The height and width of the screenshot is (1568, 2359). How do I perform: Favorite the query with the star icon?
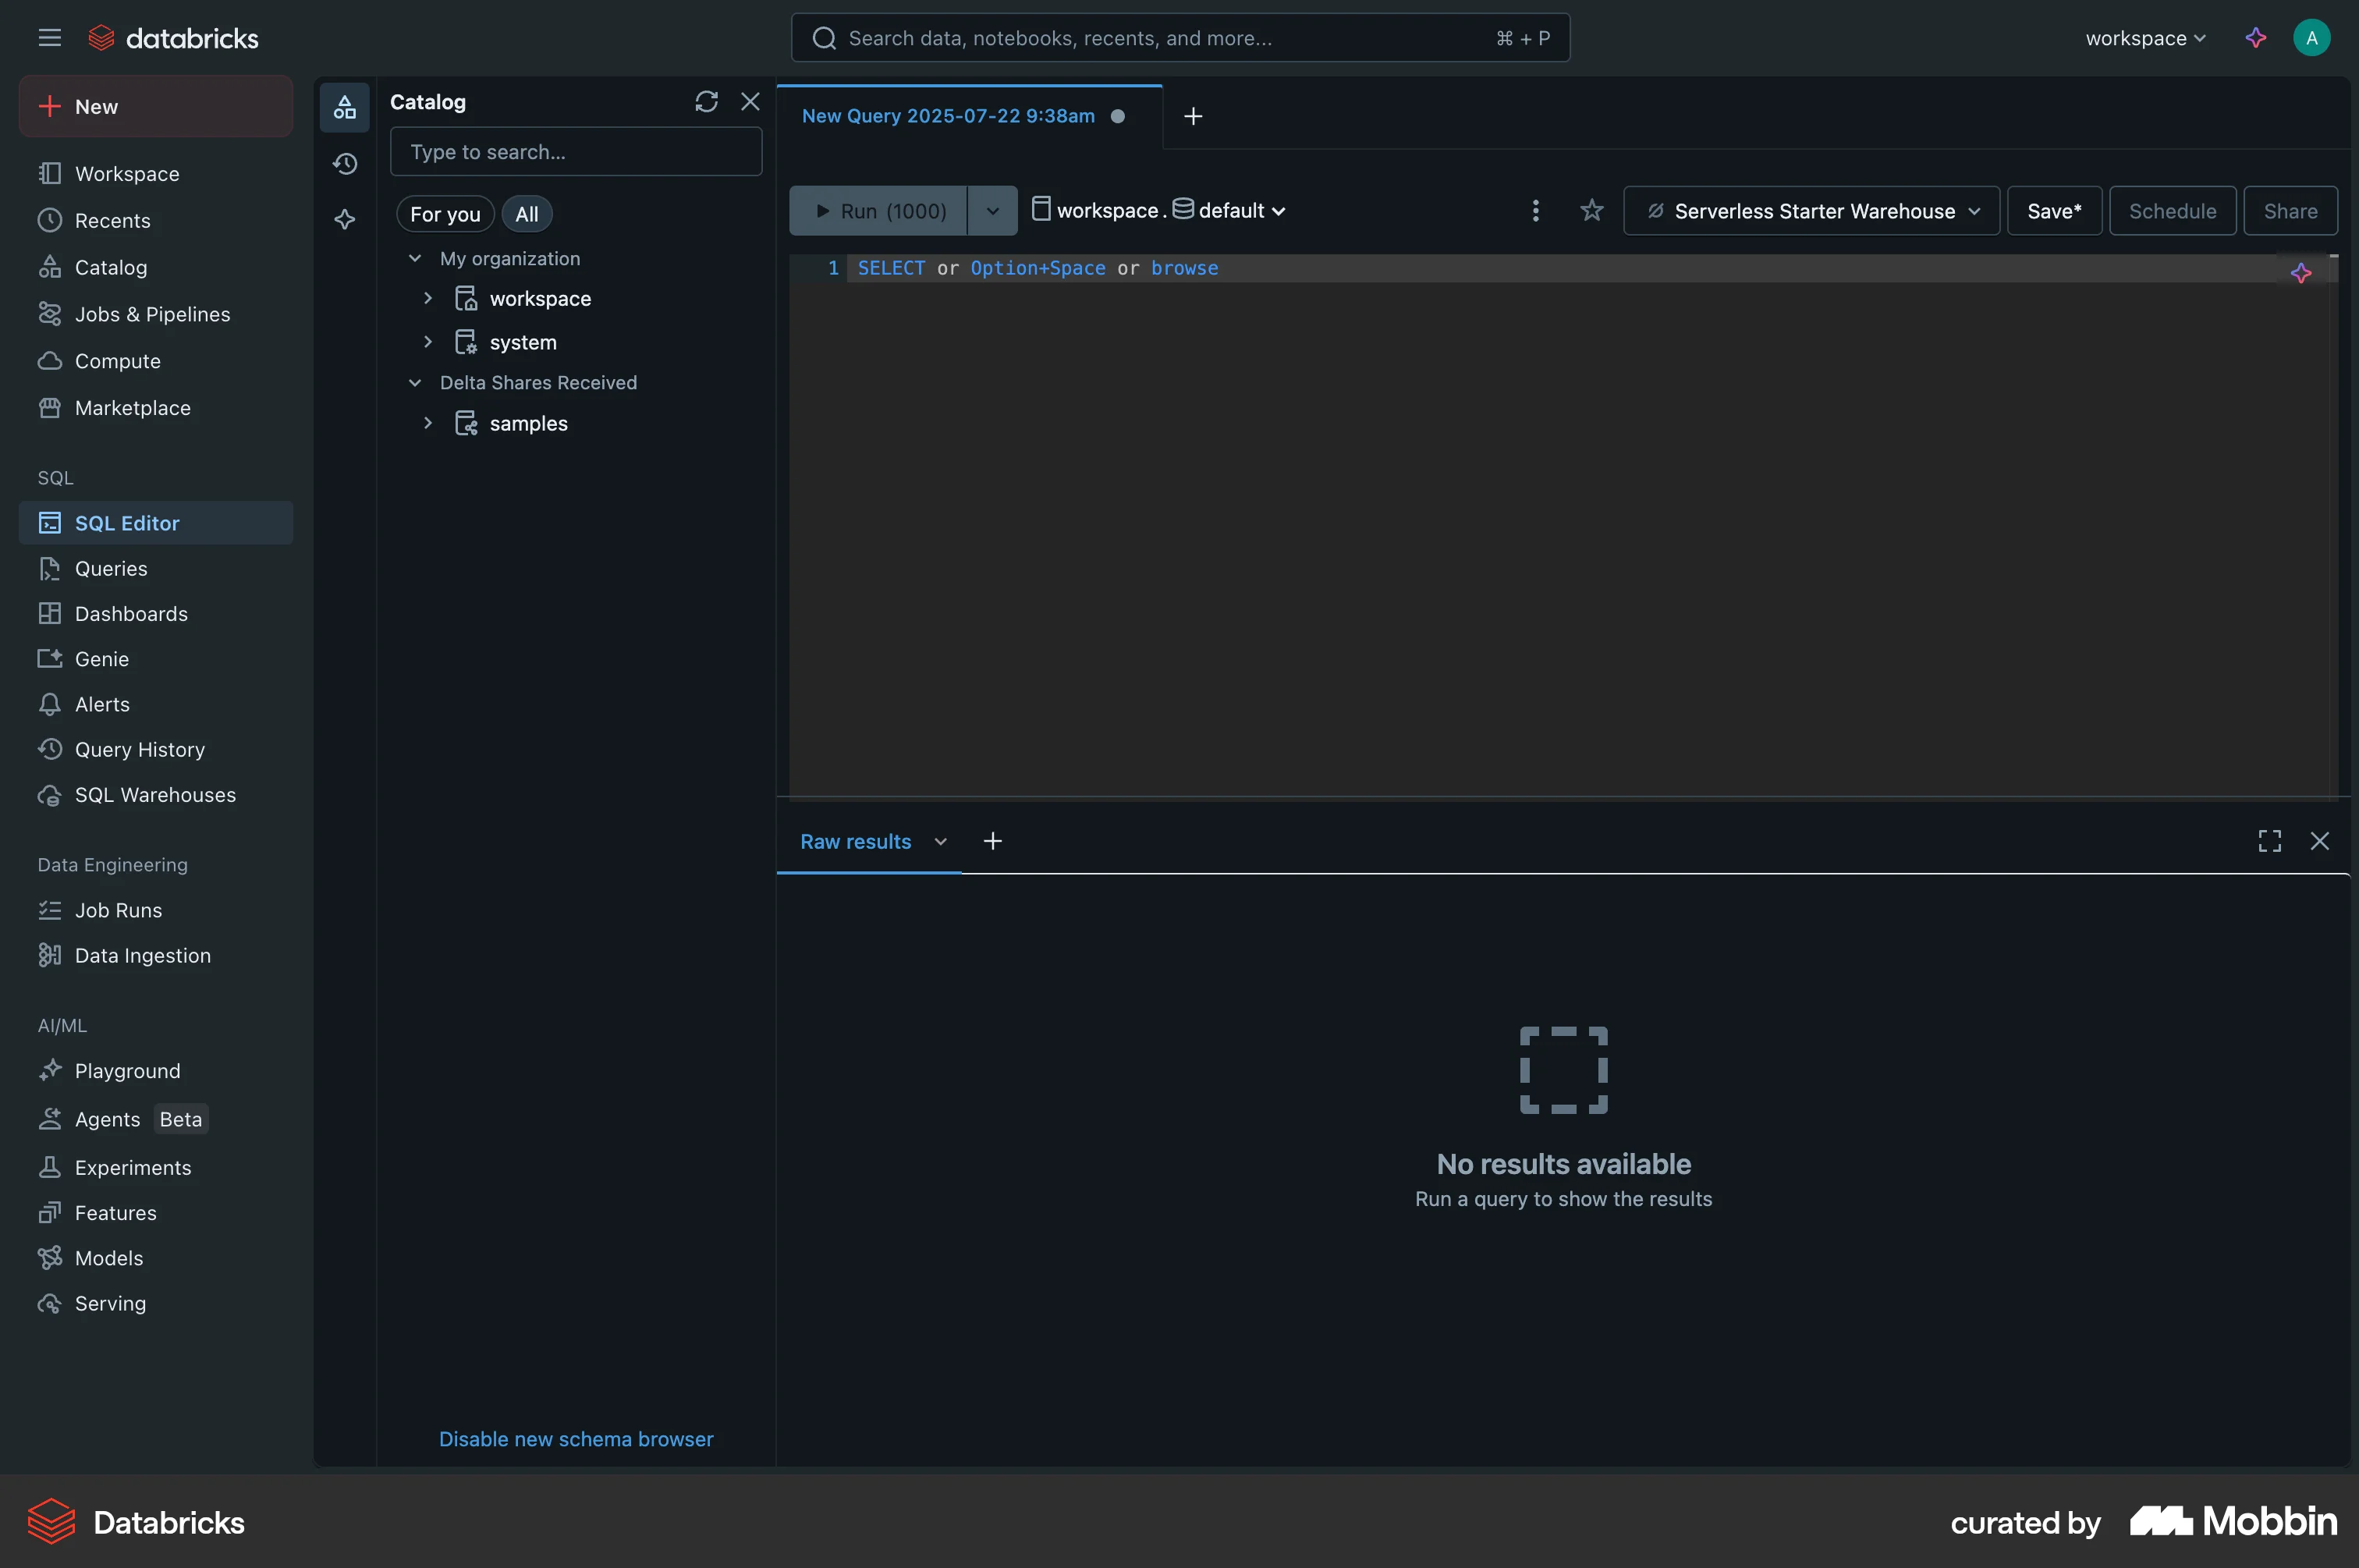1591,211
